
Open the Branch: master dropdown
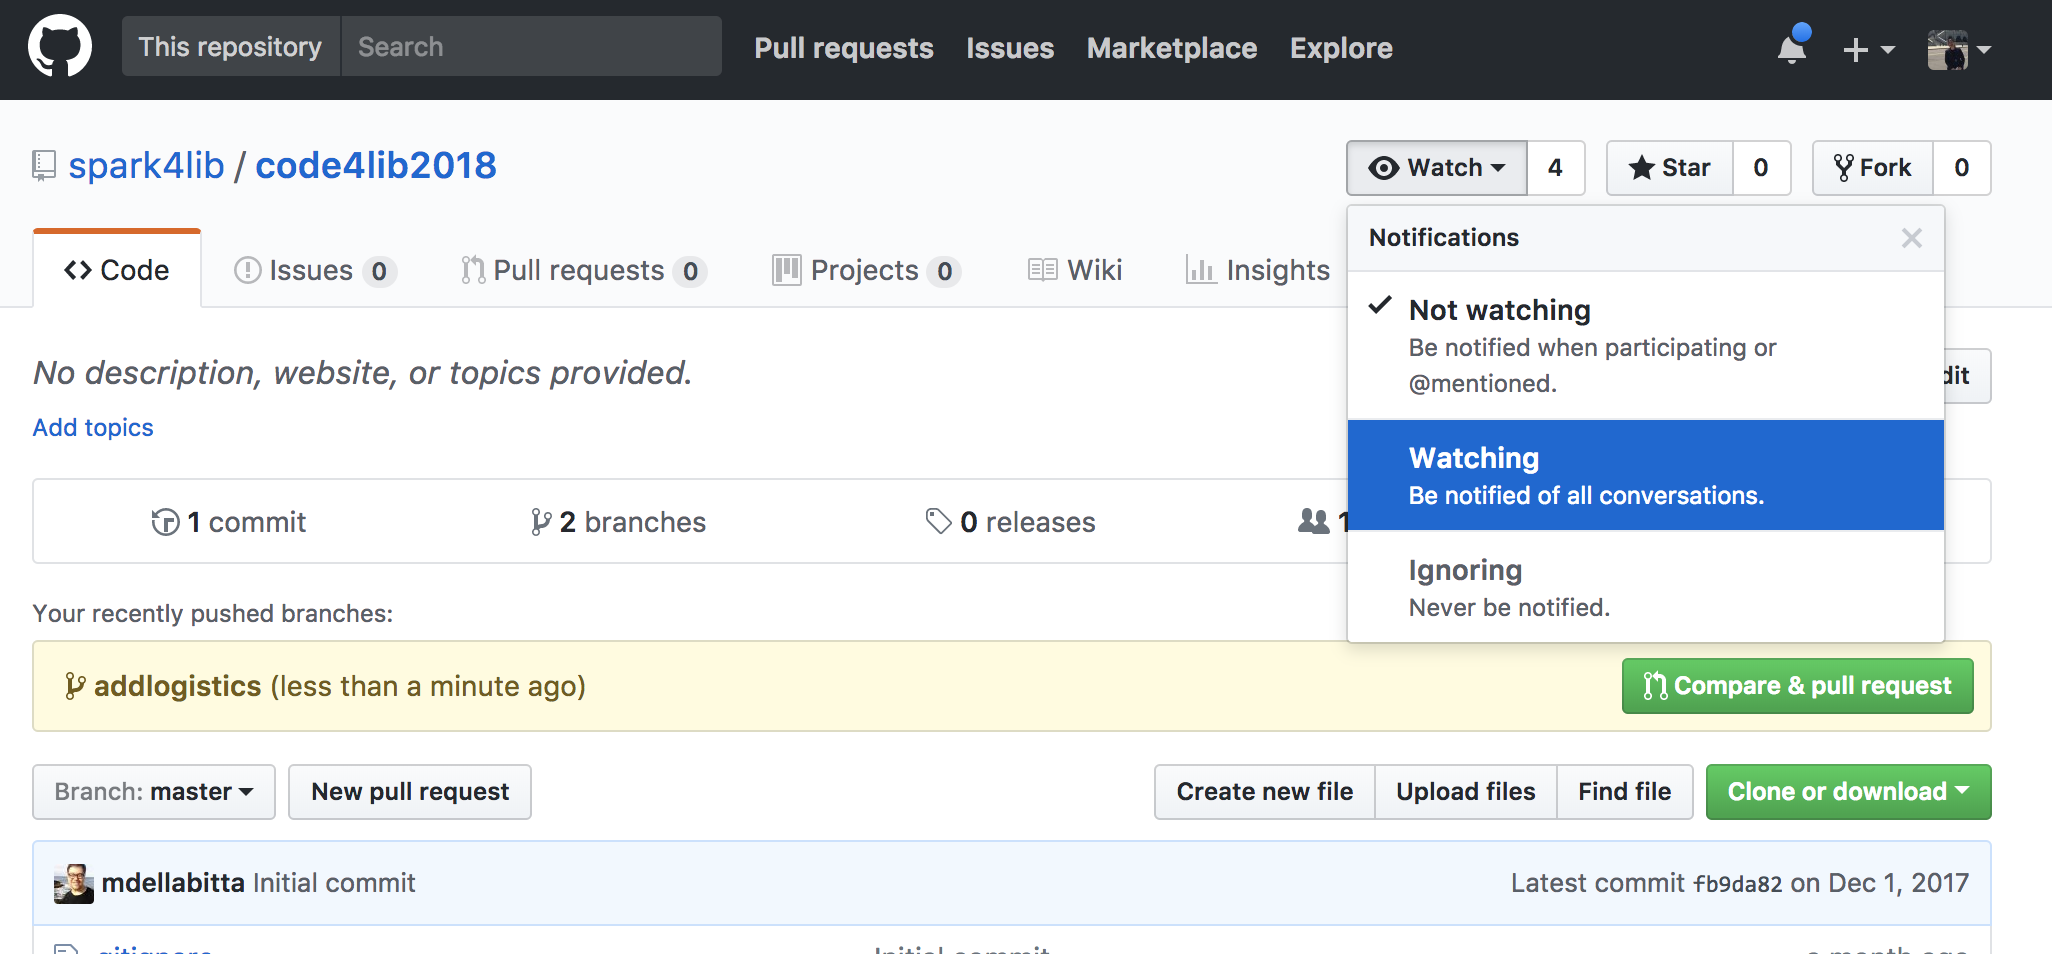coord(154,792)
